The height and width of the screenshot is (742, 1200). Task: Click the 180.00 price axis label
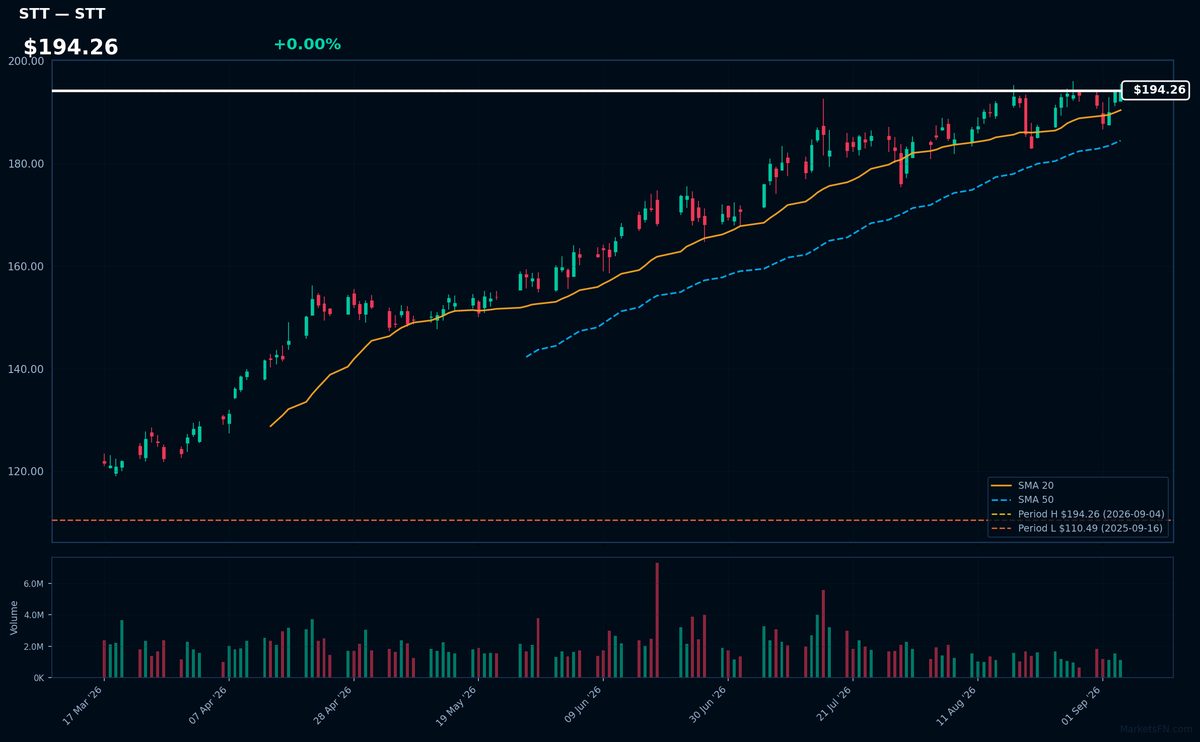pos(26,164)
